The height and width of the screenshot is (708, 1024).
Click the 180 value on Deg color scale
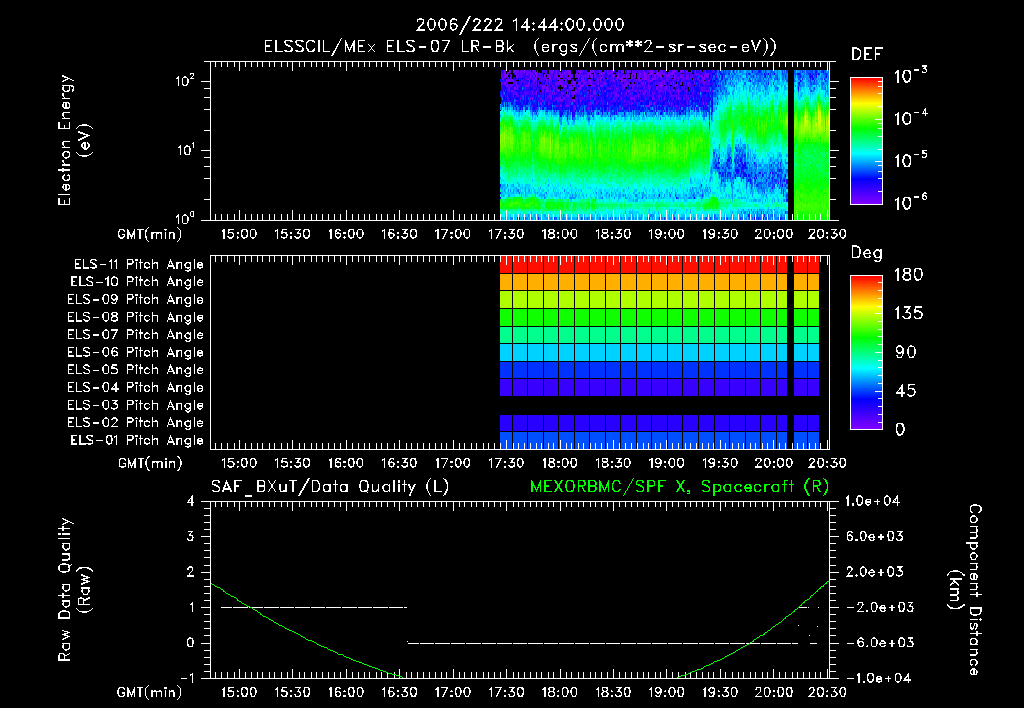[x=908, y=275]
